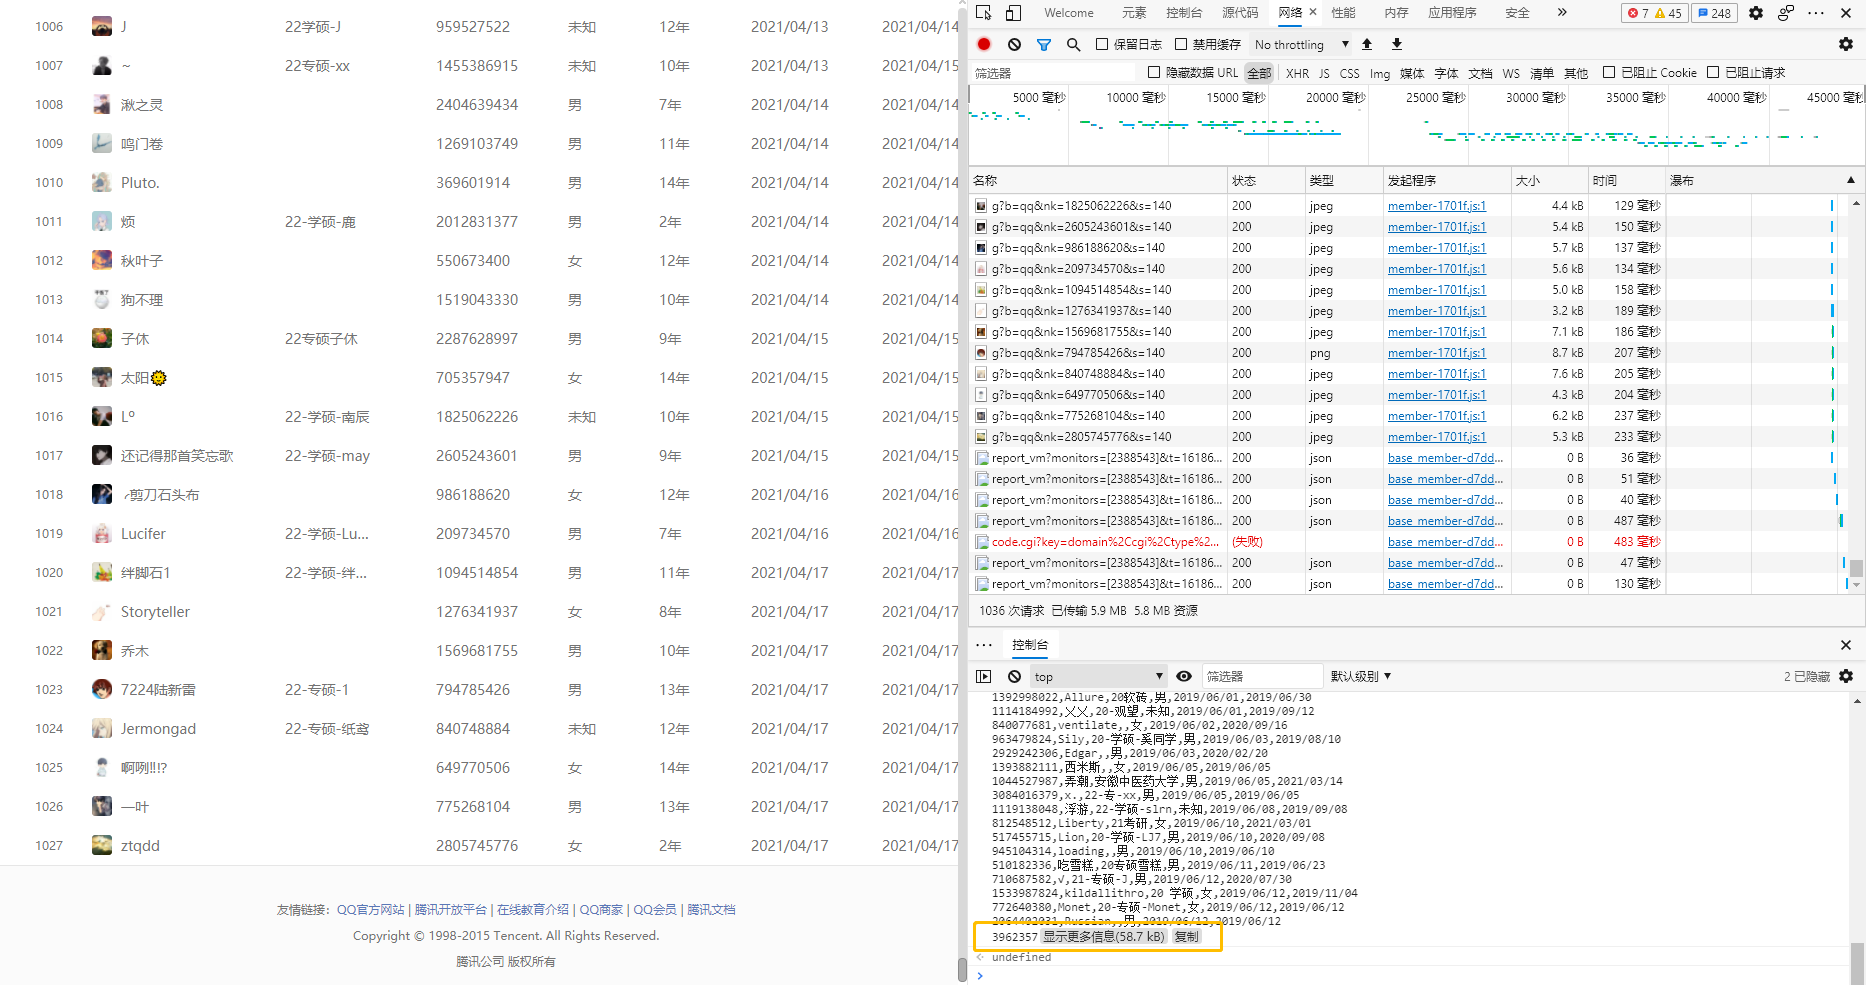Close the 网络 tab with its X
Screen dimensions: 1866x985
1313,12
